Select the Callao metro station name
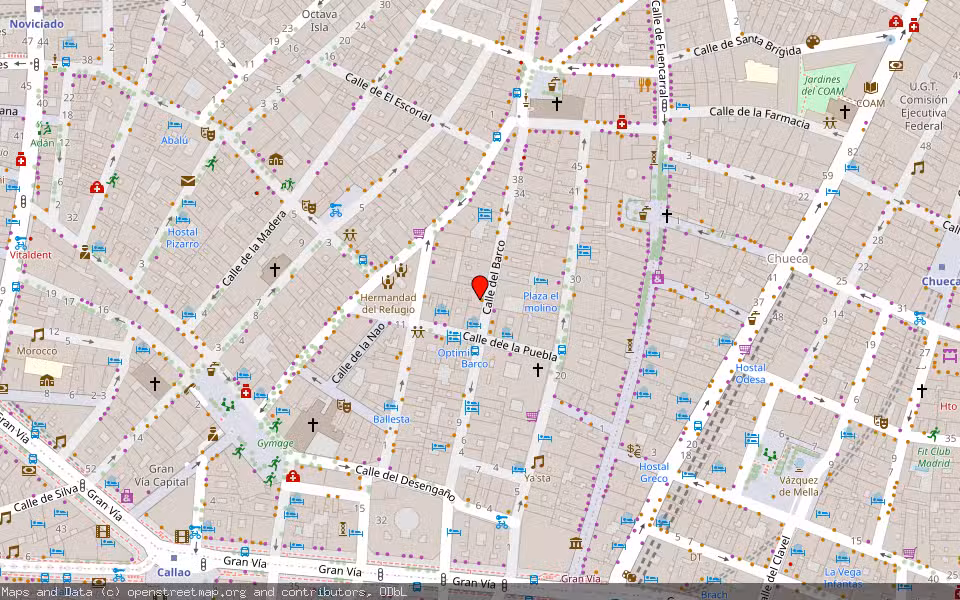 (x=174, y=572)
